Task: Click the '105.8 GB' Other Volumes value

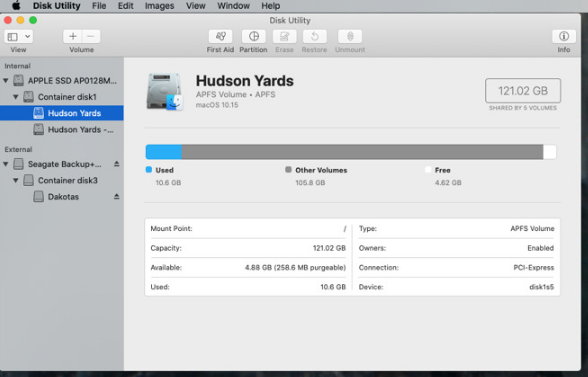Action: [x=310, y=183]
